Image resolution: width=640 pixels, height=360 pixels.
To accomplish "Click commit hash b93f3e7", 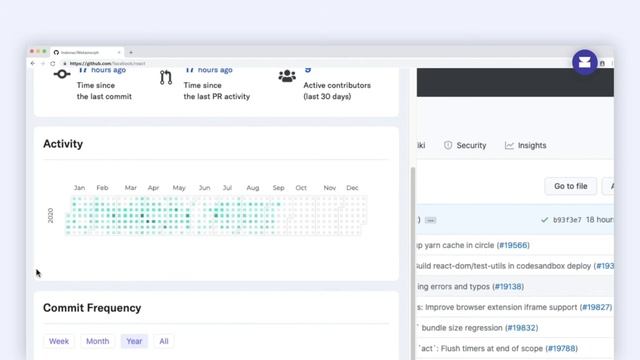I will coord(567,220).
